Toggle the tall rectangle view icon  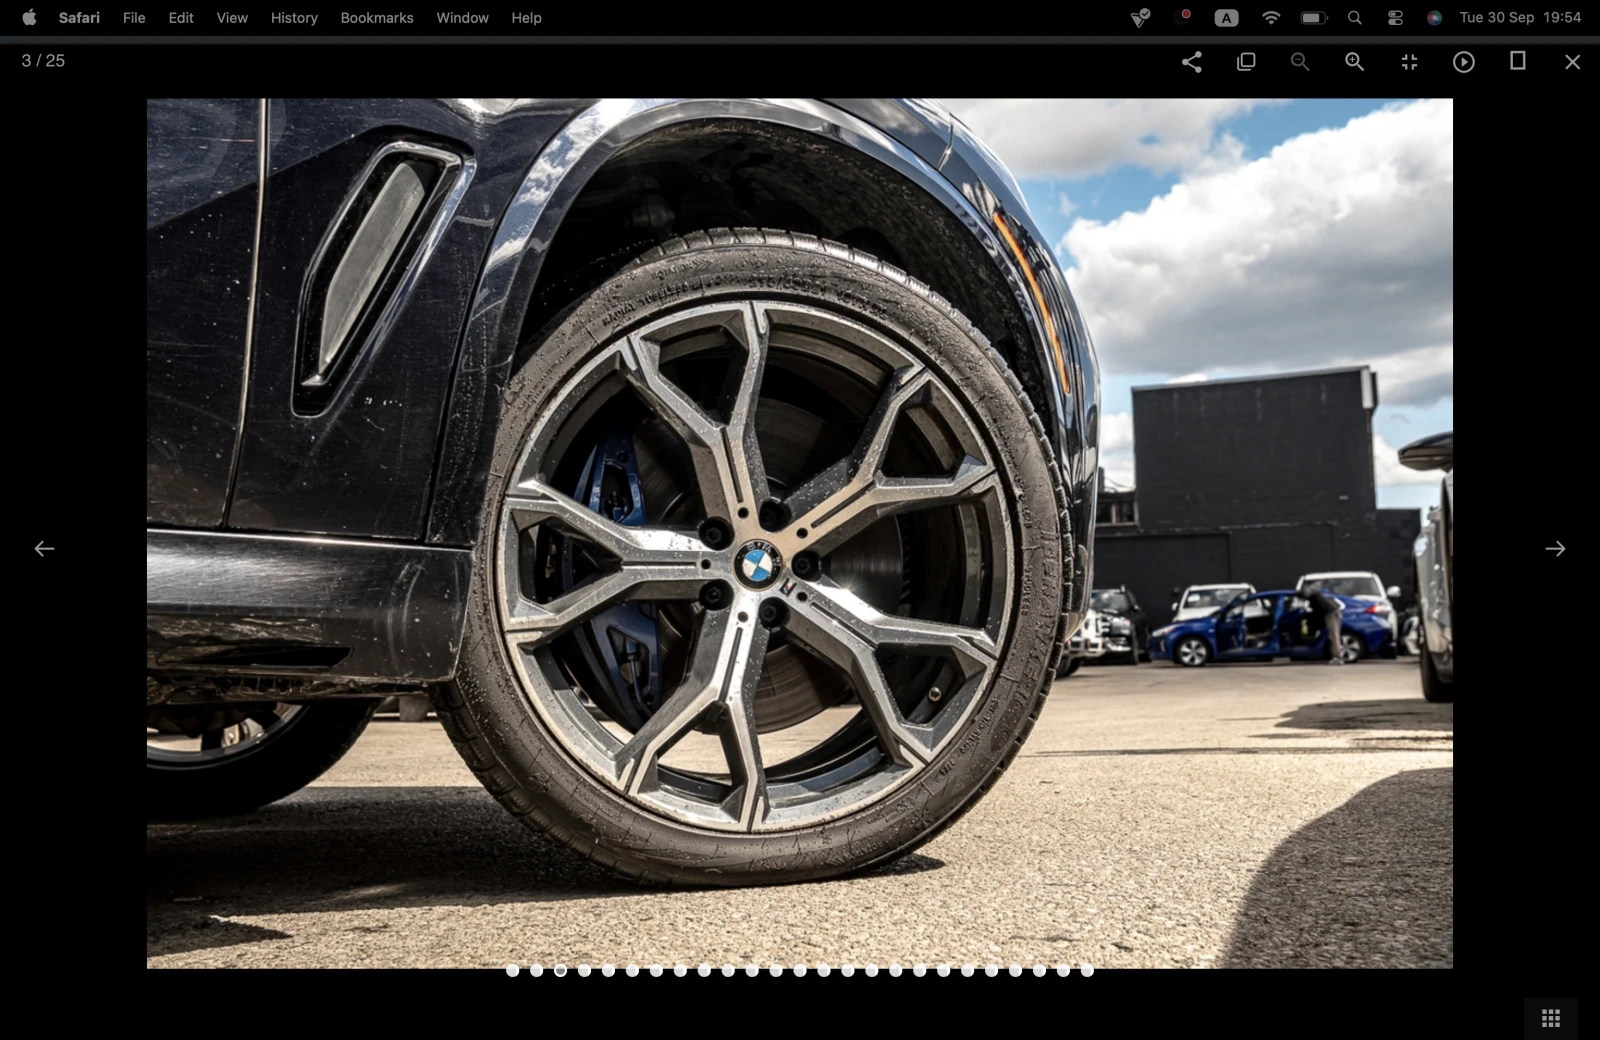1517,62
